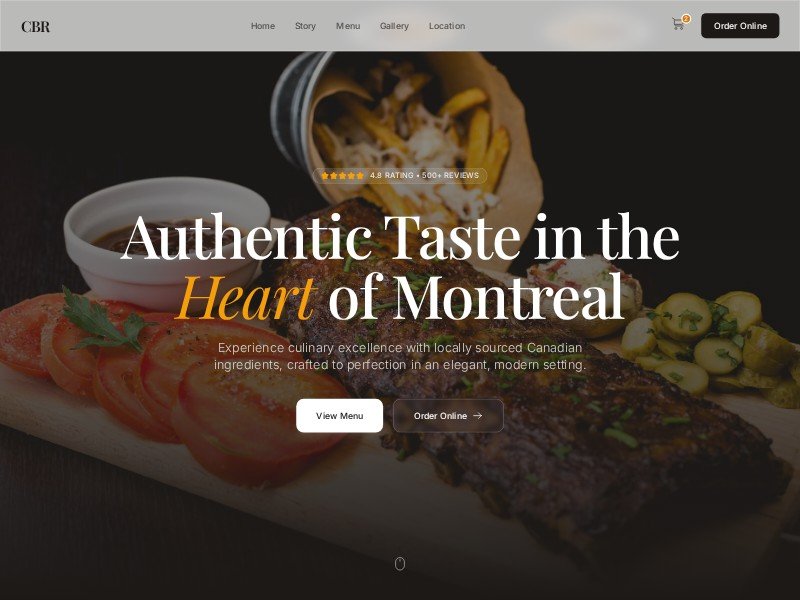The image size is (800, 600).
Task: Click the dark Order Online header button
Action: click(x=740, y=26)
